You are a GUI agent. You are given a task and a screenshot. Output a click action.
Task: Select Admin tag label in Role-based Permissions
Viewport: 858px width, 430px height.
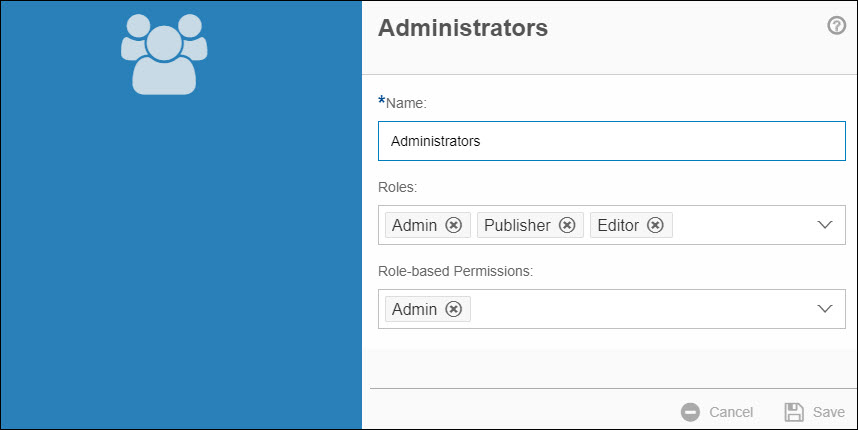pyautogui.click(x=414, y=309)
